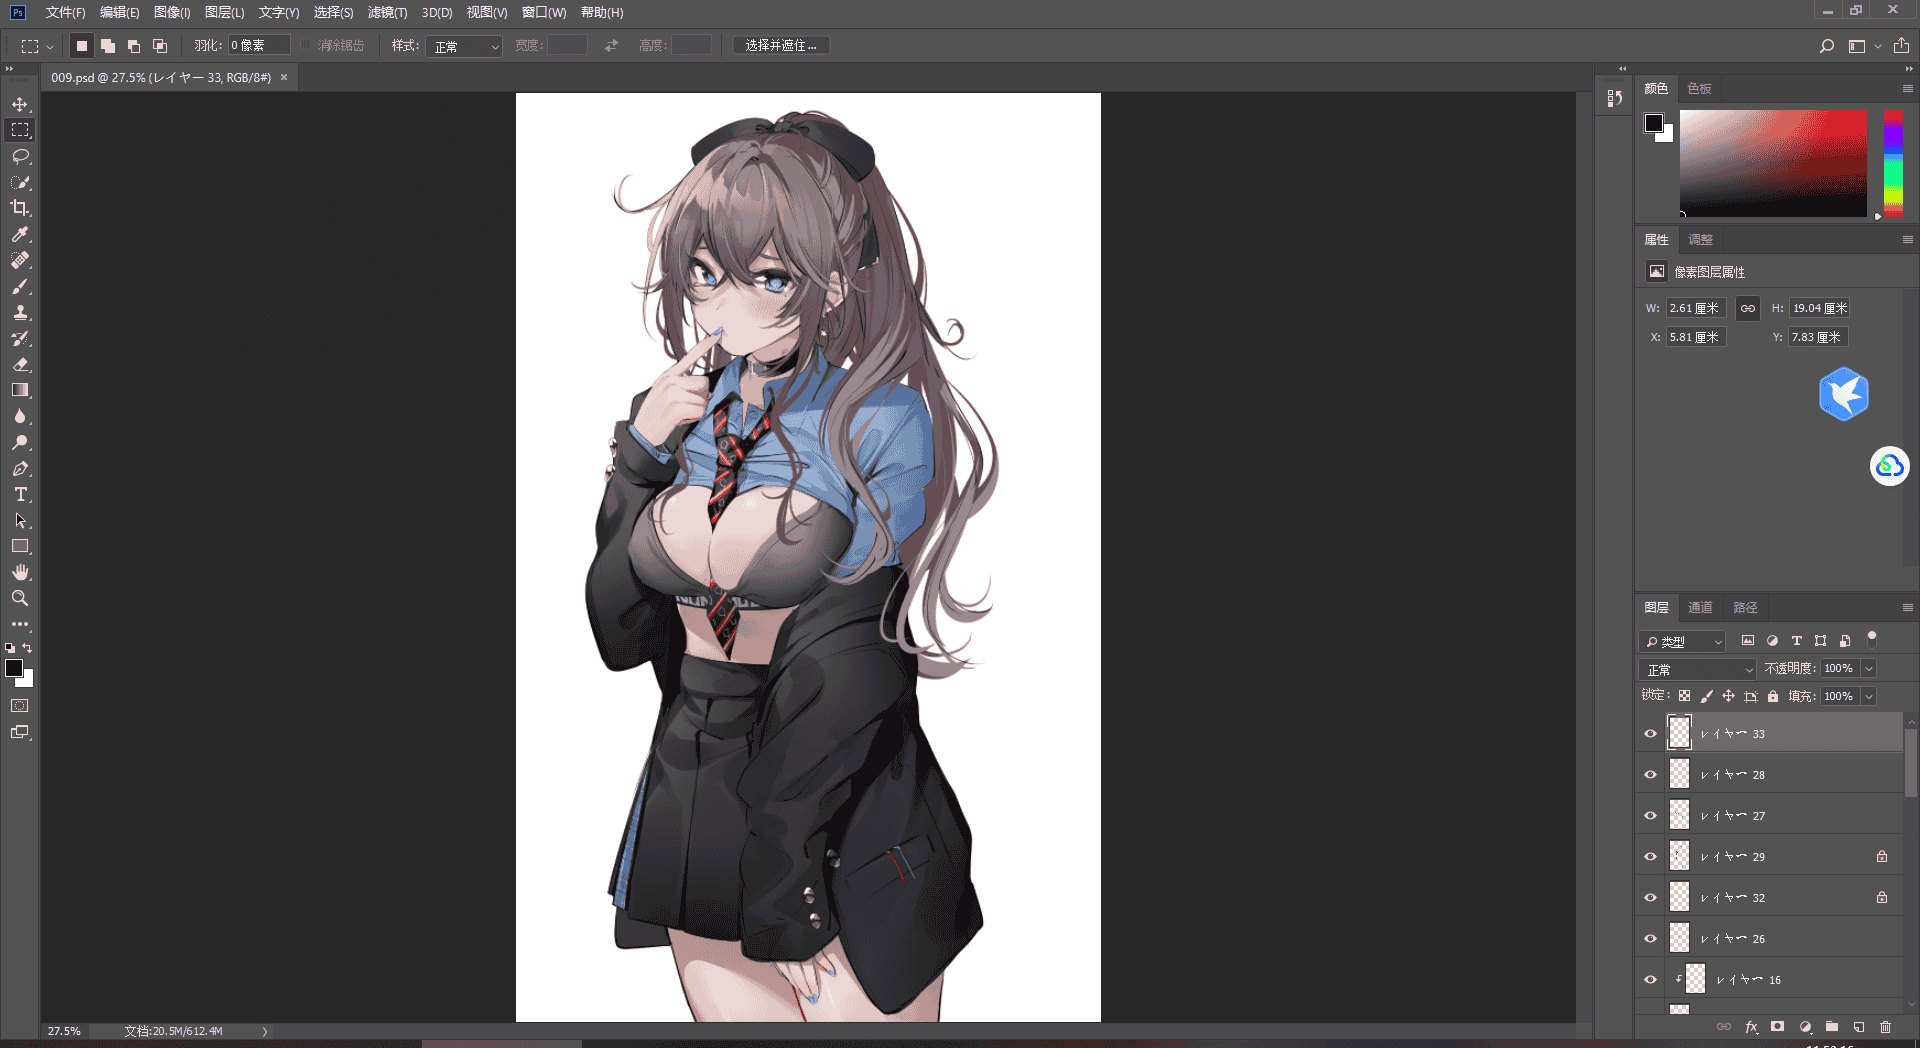Close the 009.psd document tab
This screenshot has height=1048, width=1920.
click(284, 77)
